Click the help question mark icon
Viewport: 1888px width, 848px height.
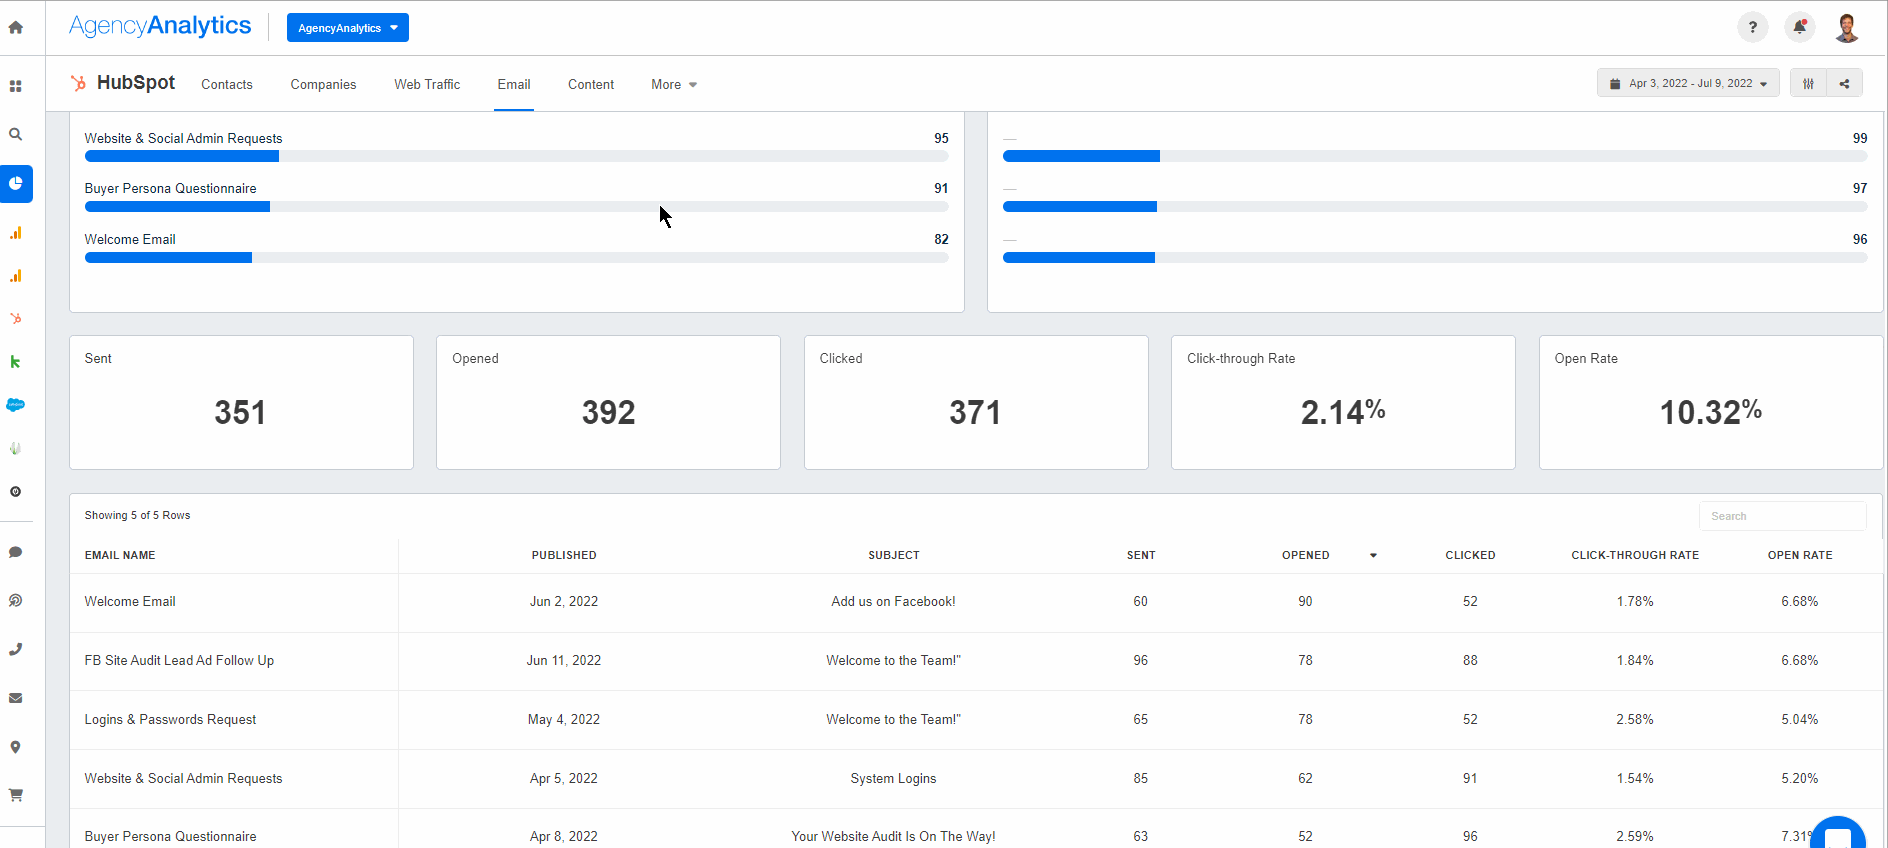coord(1752,28)
